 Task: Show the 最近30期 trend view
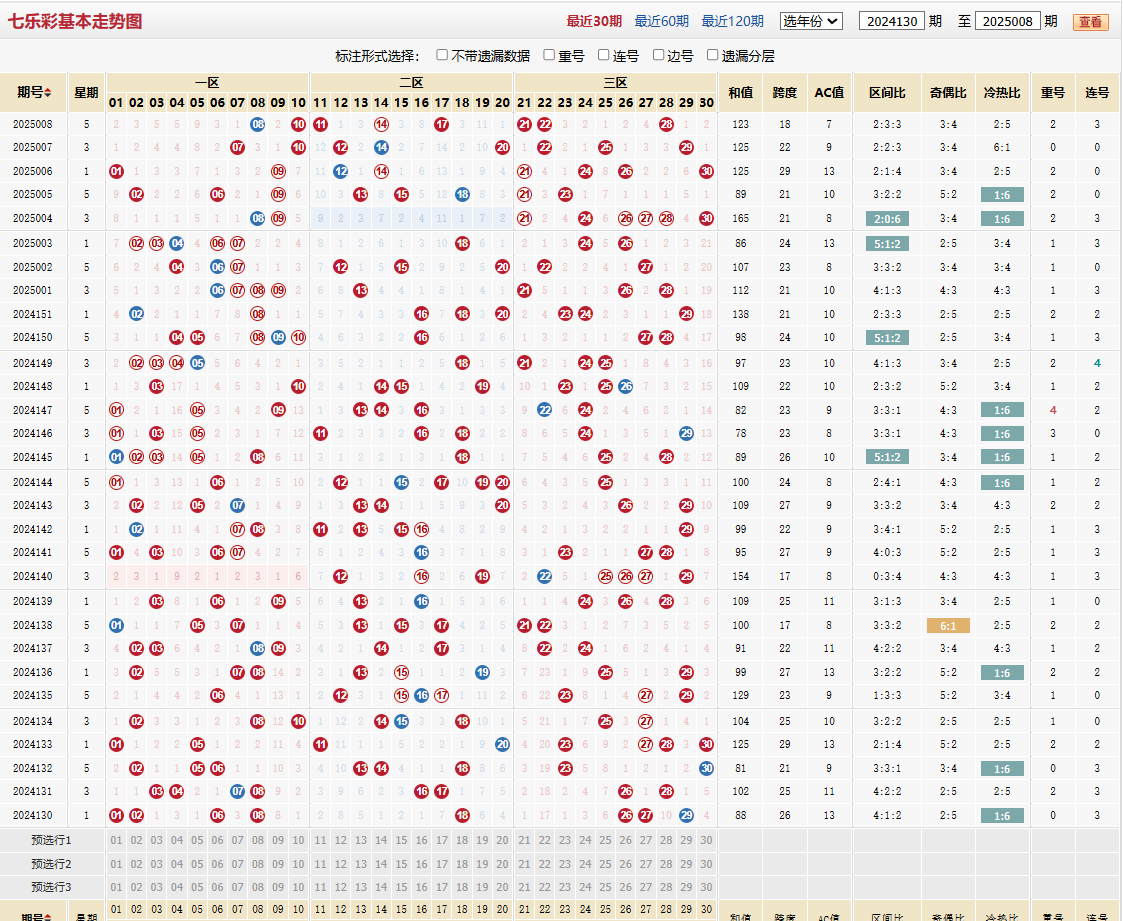pyautogui.click(x=594, y=21)
